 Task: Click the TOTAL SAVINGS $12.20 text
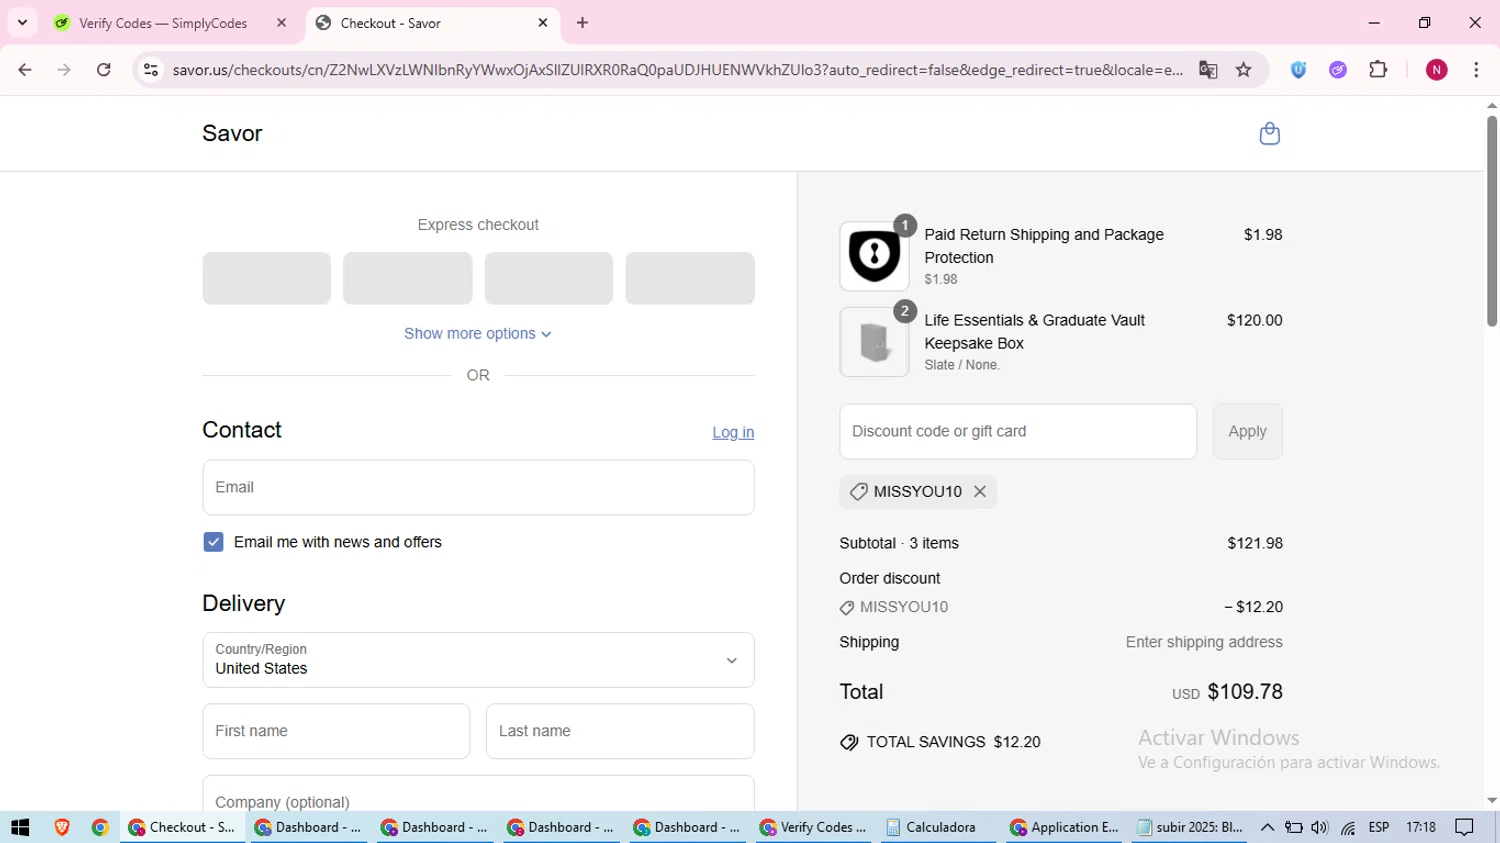(x=953, y=742)
